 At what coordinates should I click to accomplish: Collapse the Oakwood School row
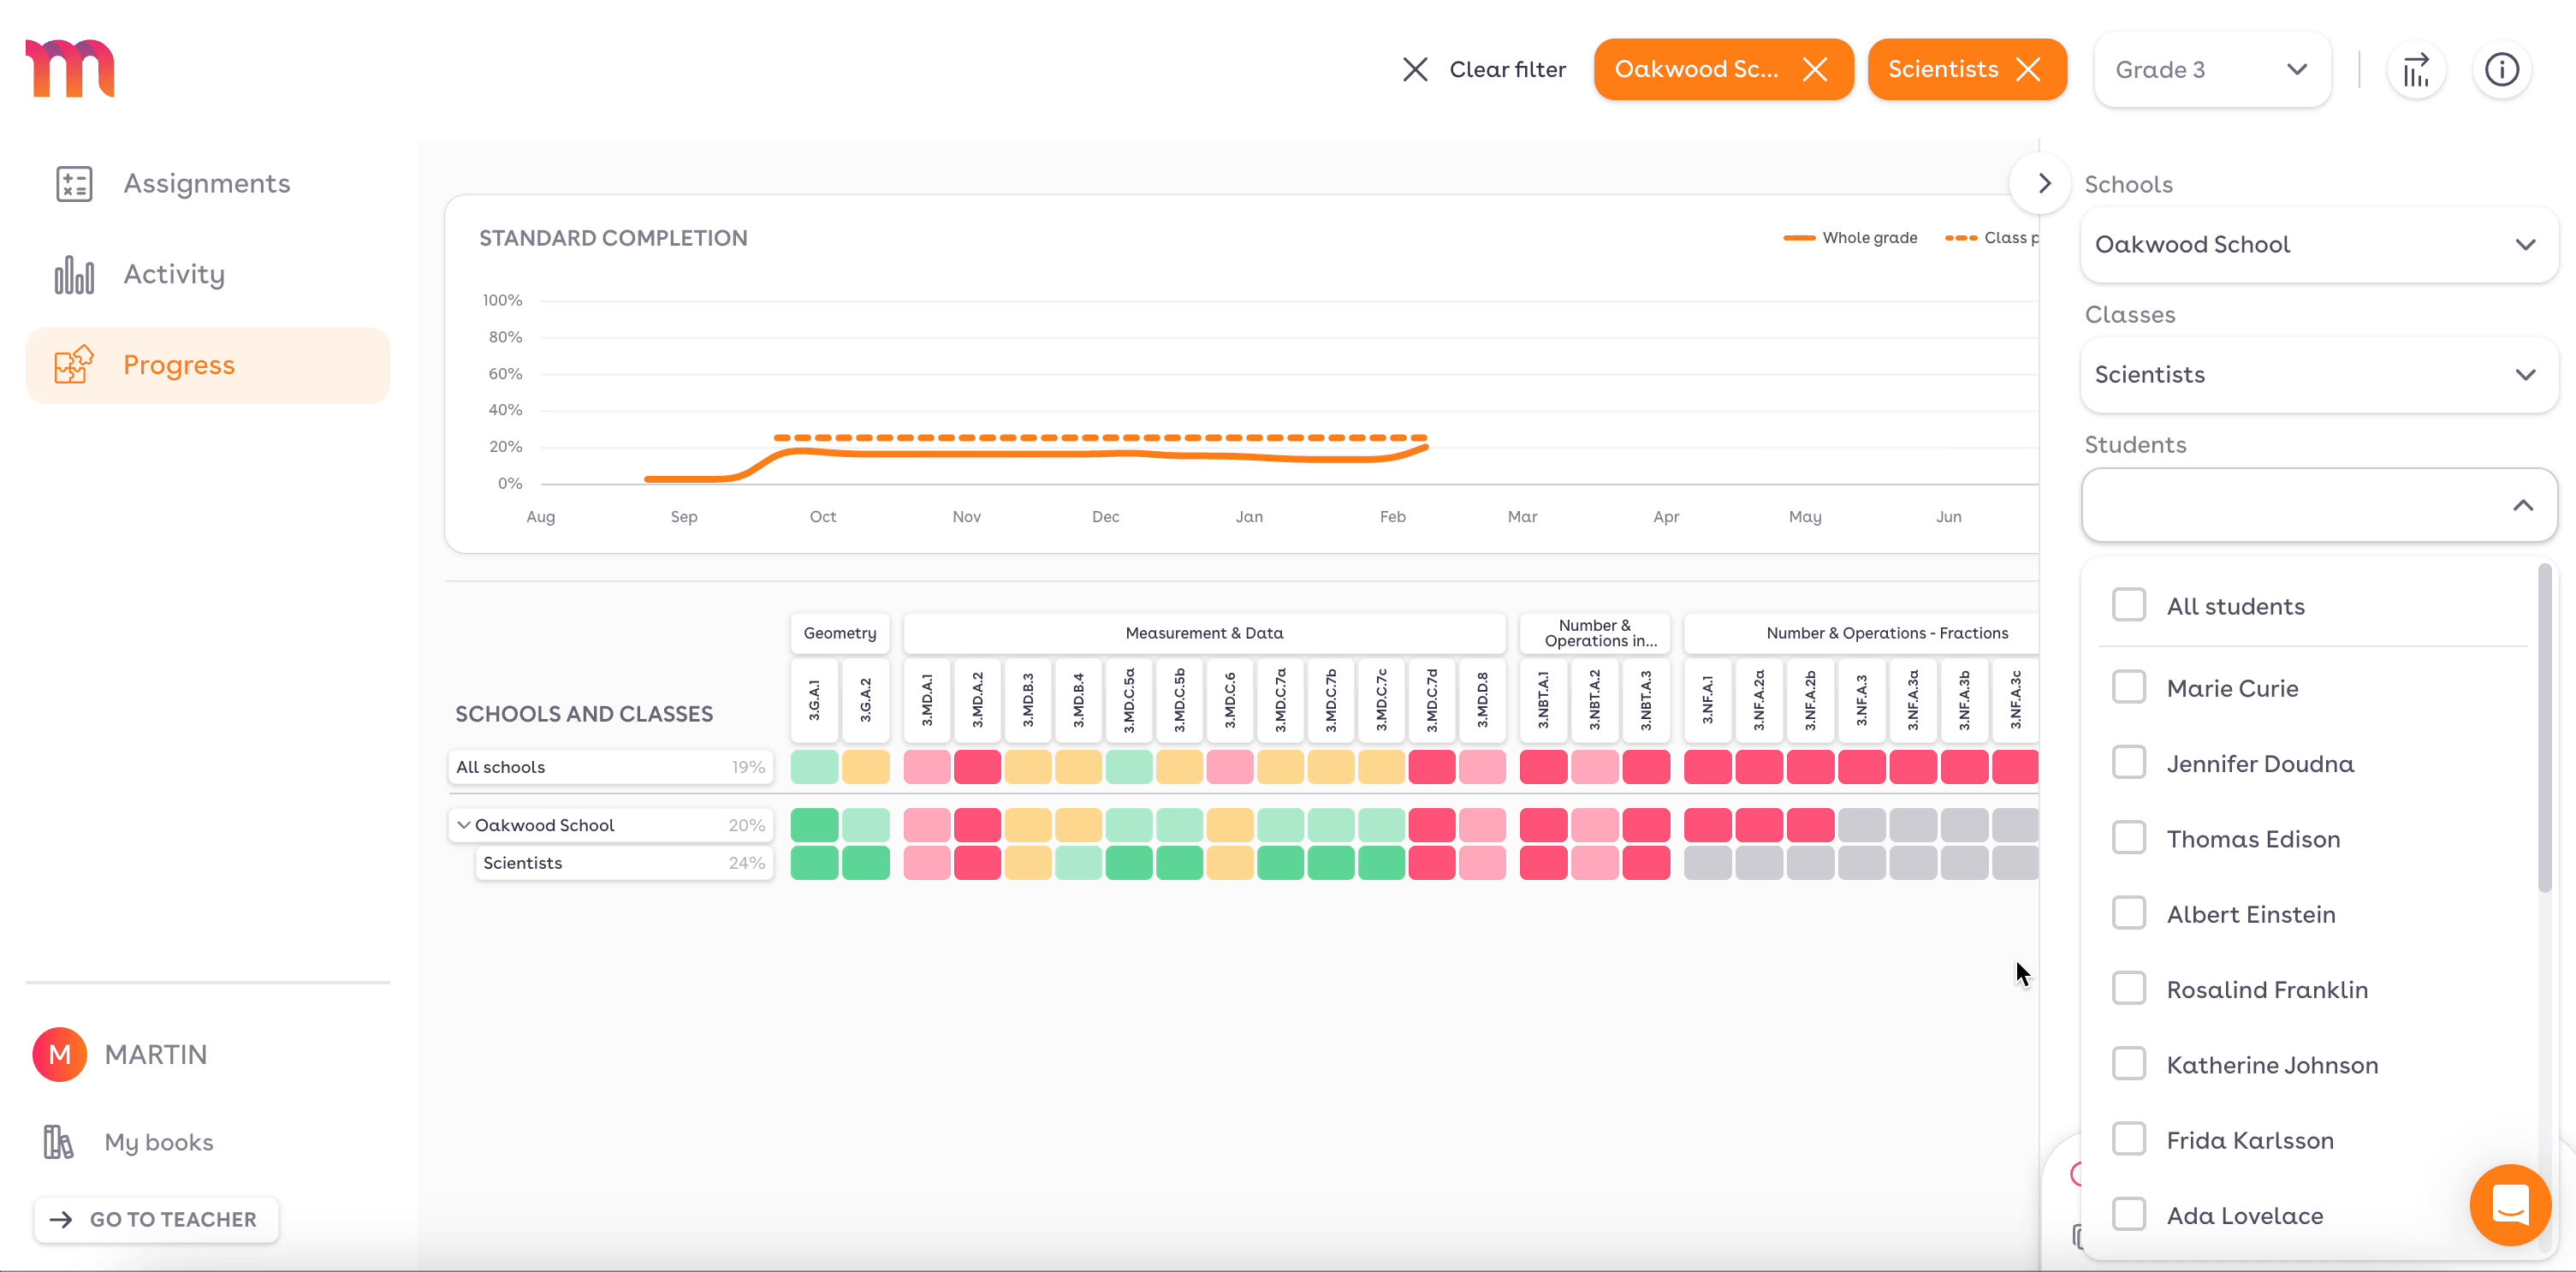464,825
